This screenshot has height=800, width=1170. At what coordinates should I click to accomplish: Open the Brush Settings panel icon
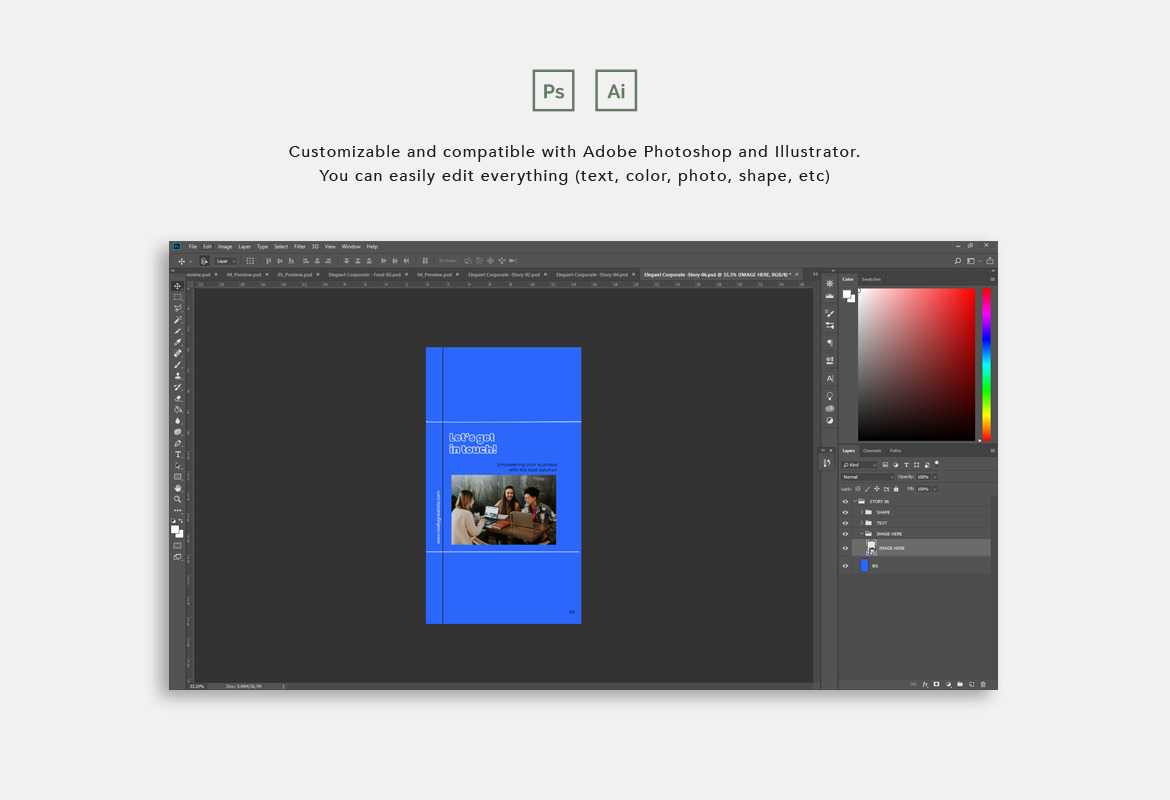click(x=830, y=313)
